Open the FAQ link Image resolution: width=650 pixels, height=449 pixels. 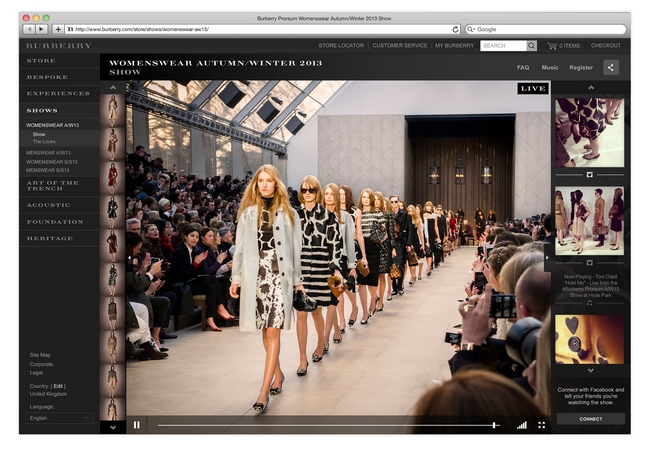coord(523,67)
